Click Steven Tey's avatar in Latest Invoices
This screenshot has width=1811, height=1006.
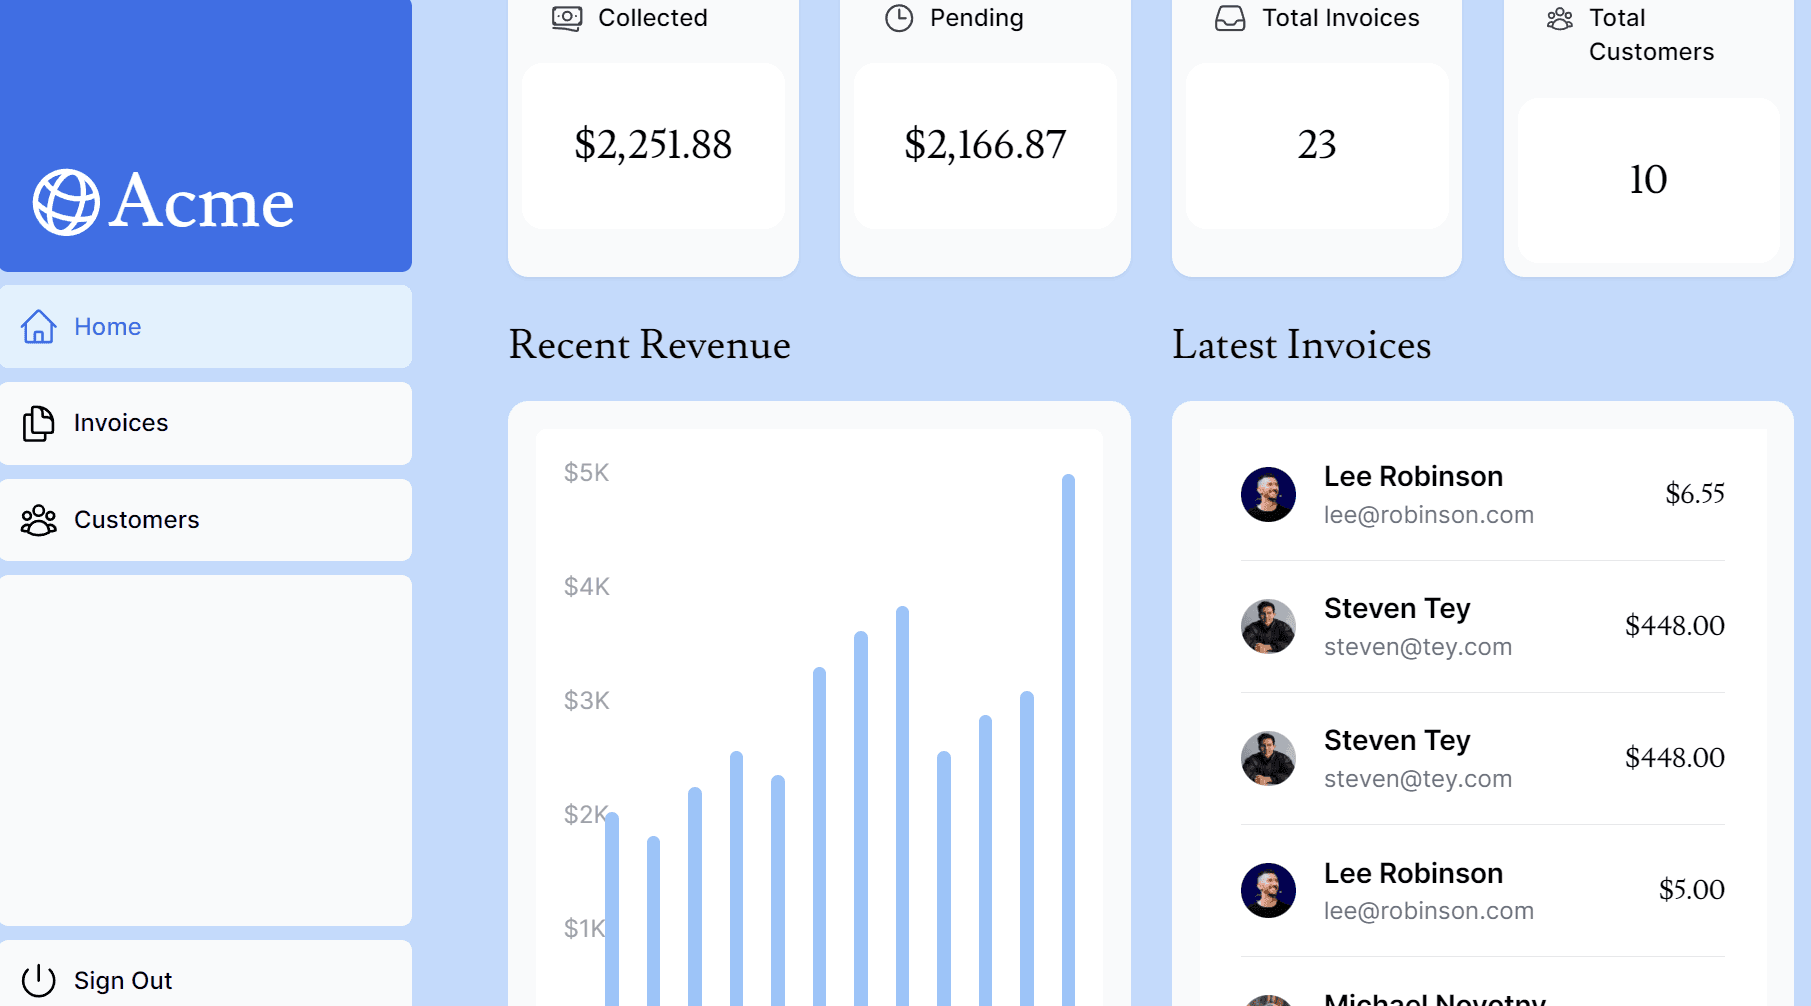1268,628
